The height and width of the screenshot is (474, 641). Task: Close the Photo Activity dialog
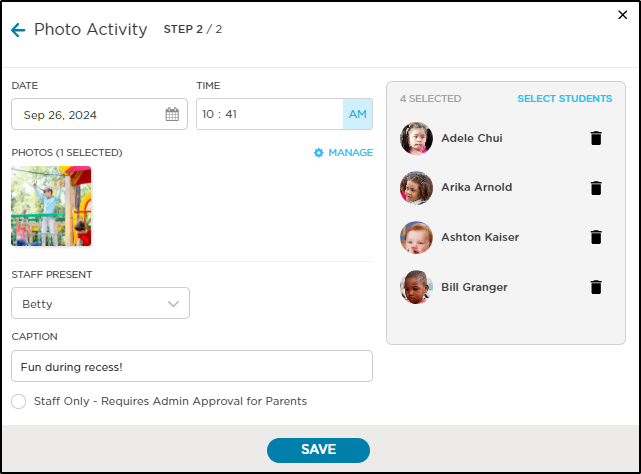pos(622,15)
